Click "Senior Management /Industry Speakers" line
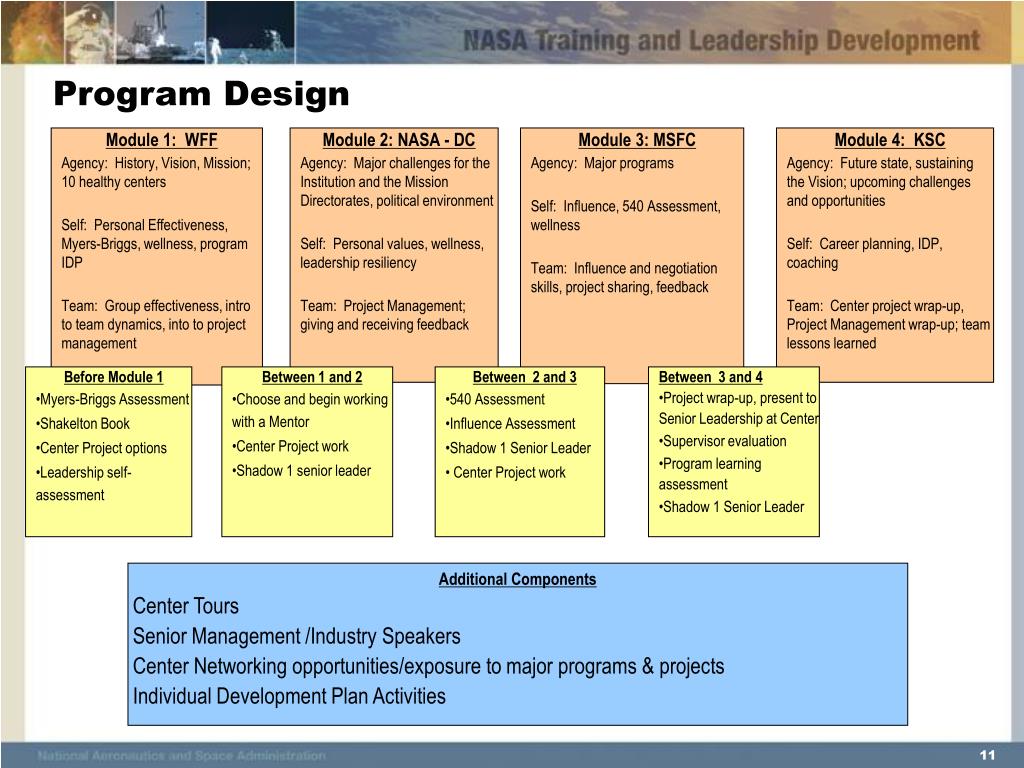 pos(296,636)
